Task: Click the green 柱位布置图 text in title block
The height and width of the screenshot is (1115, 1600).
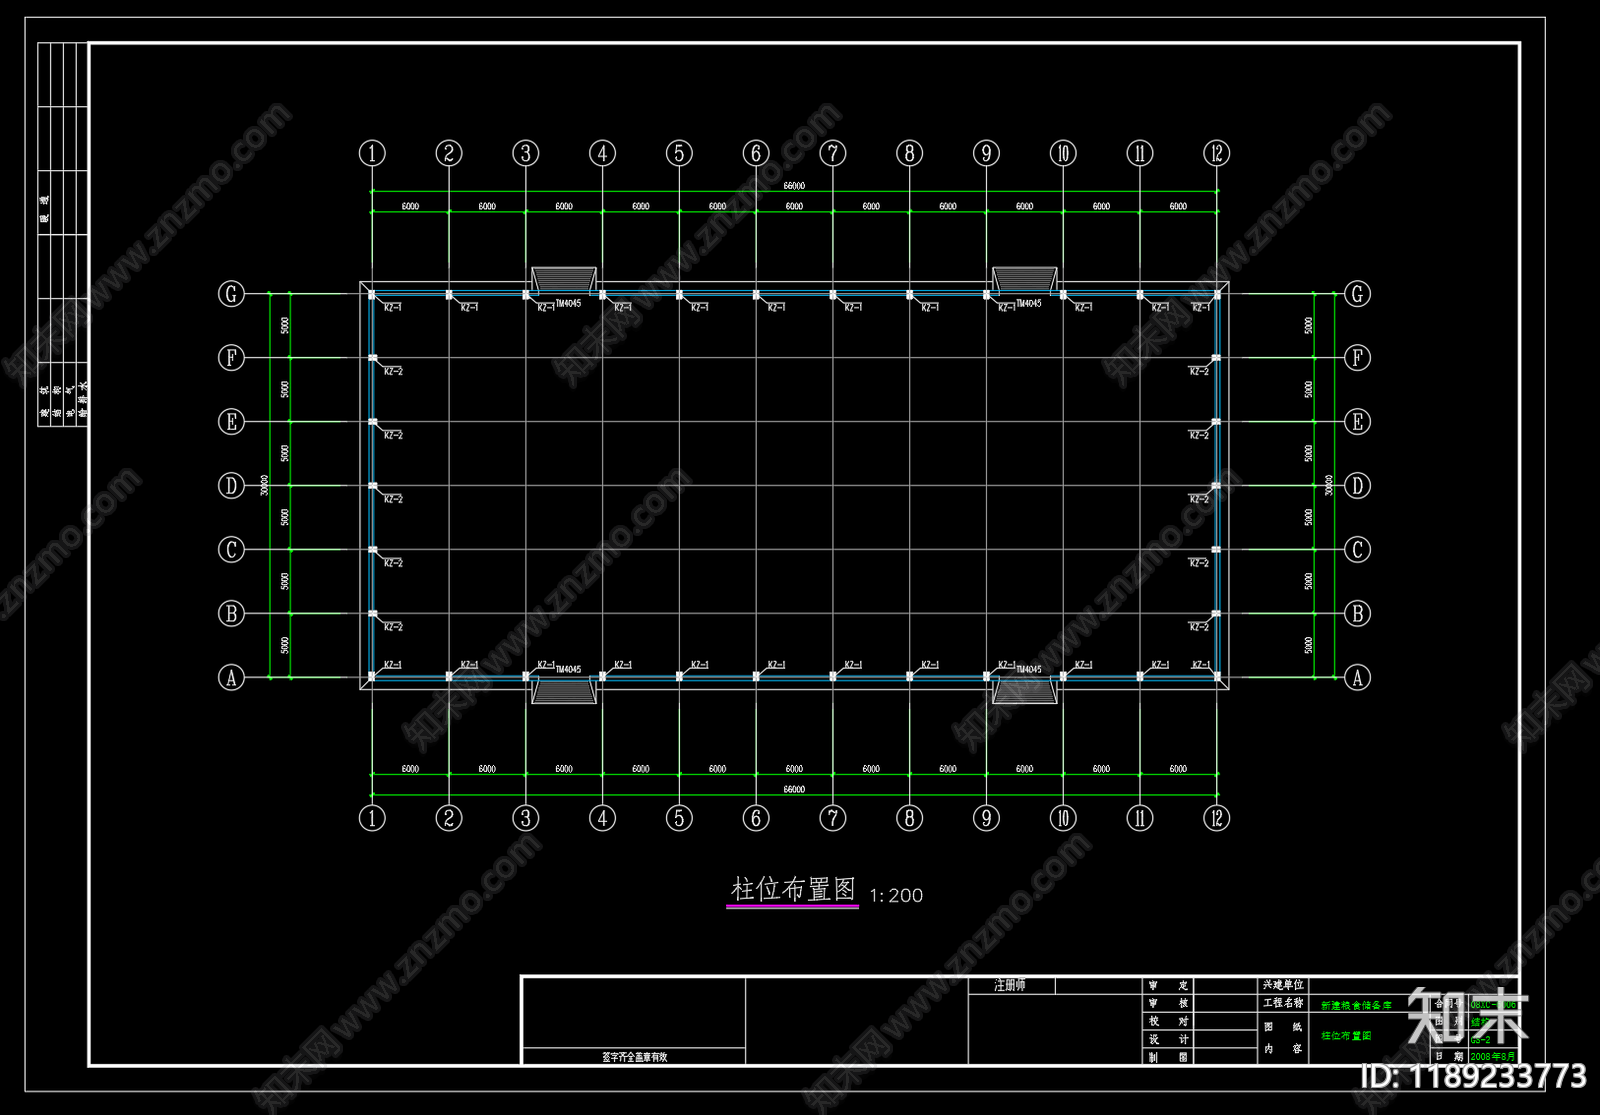Action: (x=1346, y=1036)
